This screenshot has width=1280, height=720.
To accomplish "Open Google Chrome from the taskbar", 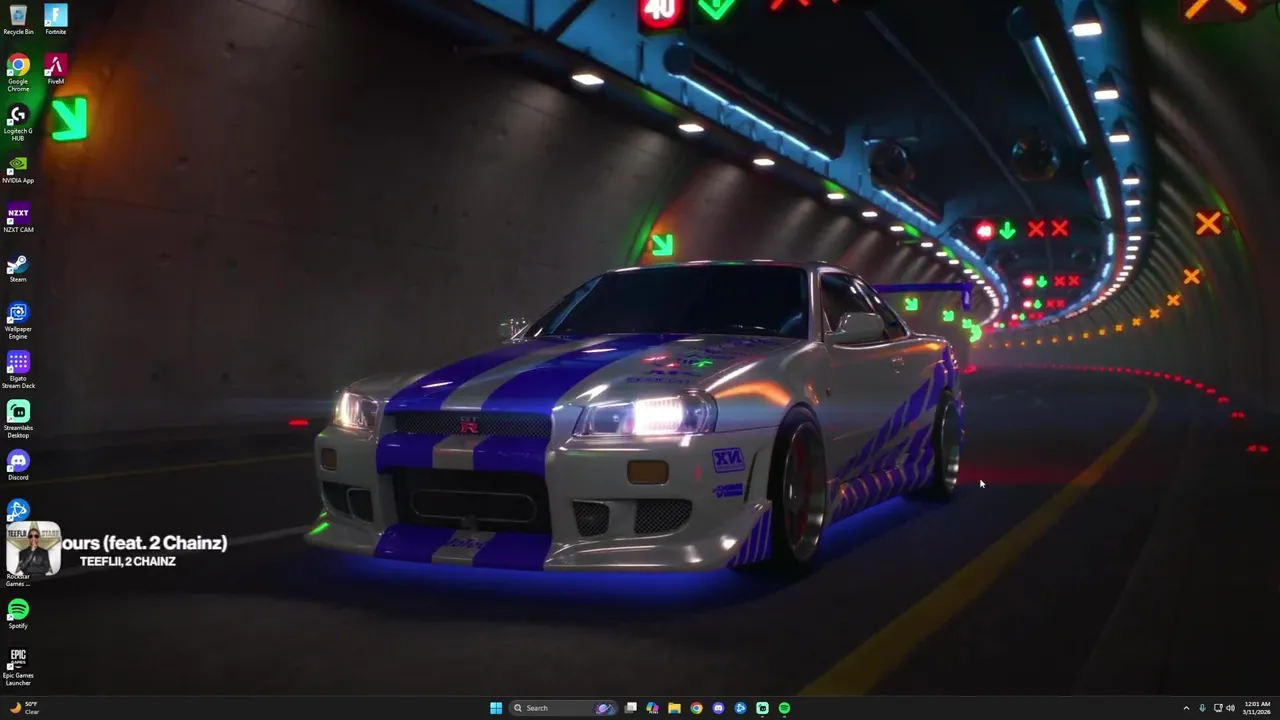I will (696, 708).
